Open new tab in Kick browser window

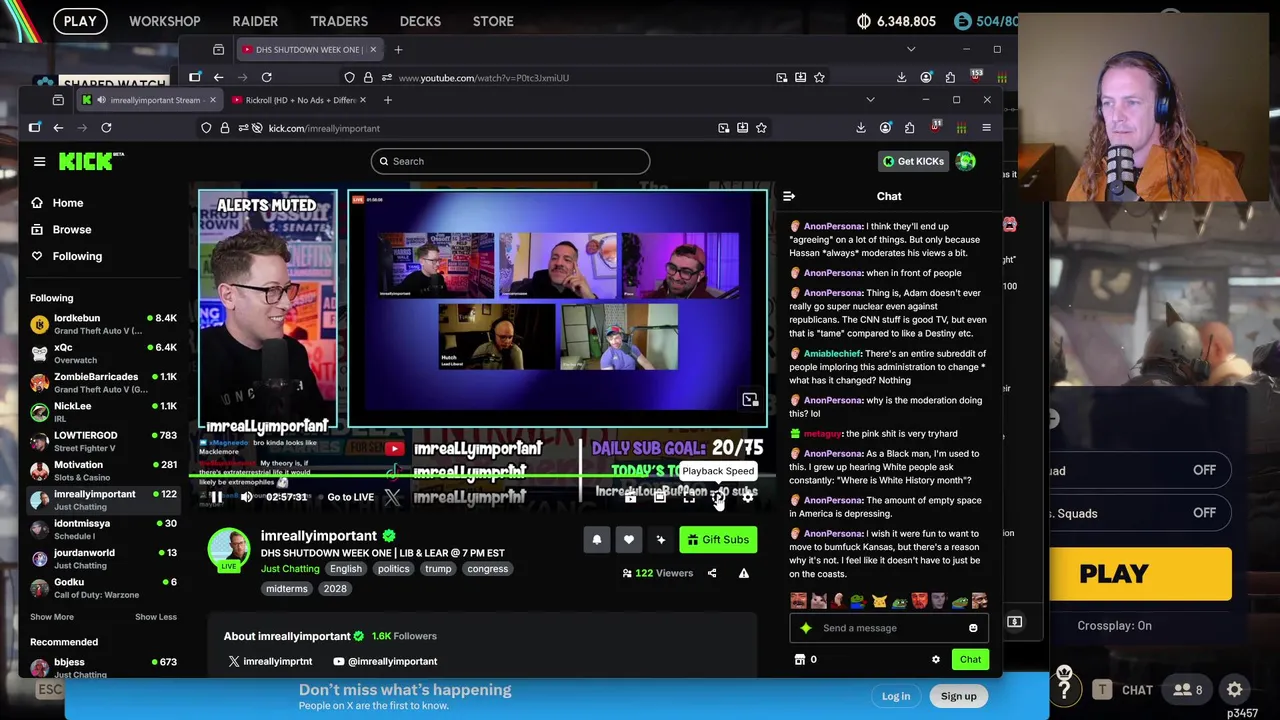click(388, 100)
